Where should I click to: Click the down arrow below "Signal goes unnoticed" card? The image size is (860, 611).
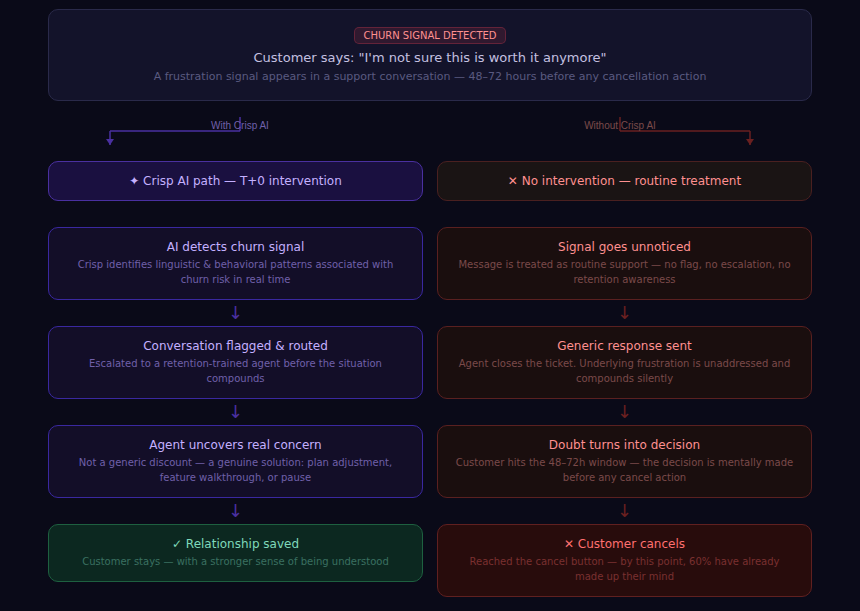[625, 313]
